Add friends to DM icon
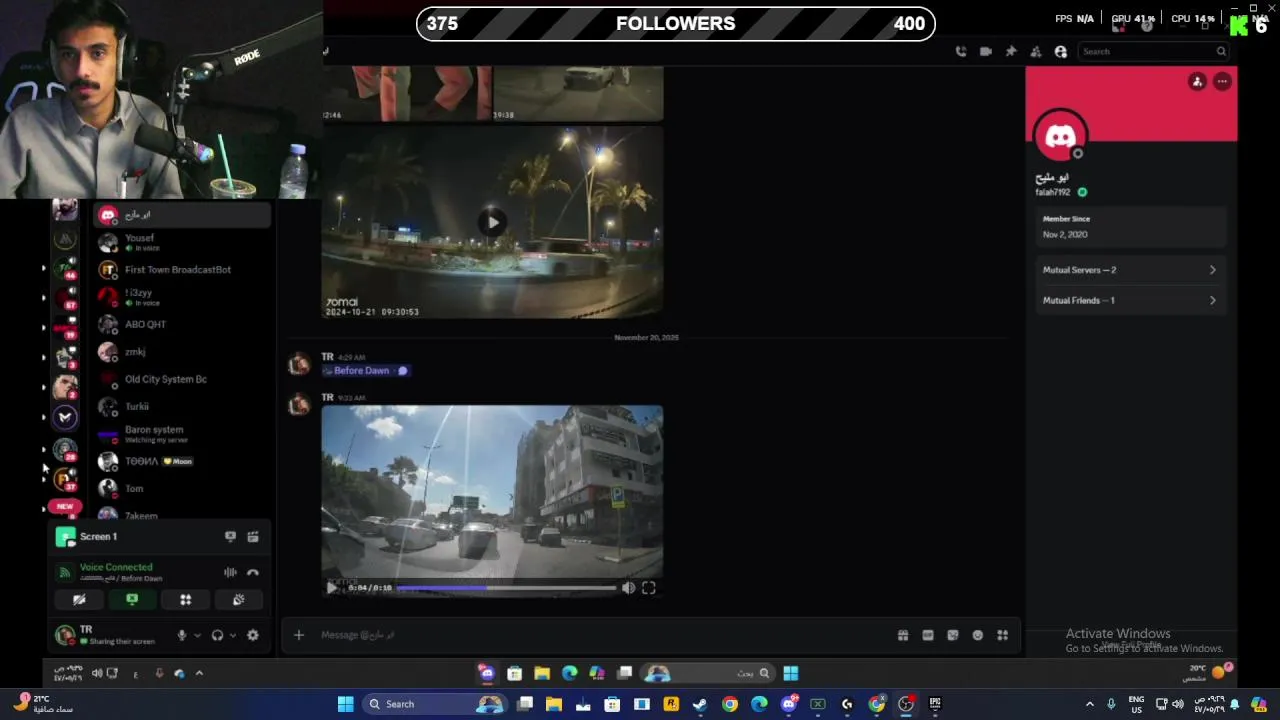Screen dimensions: 1280x720 tap(1036, 51)
